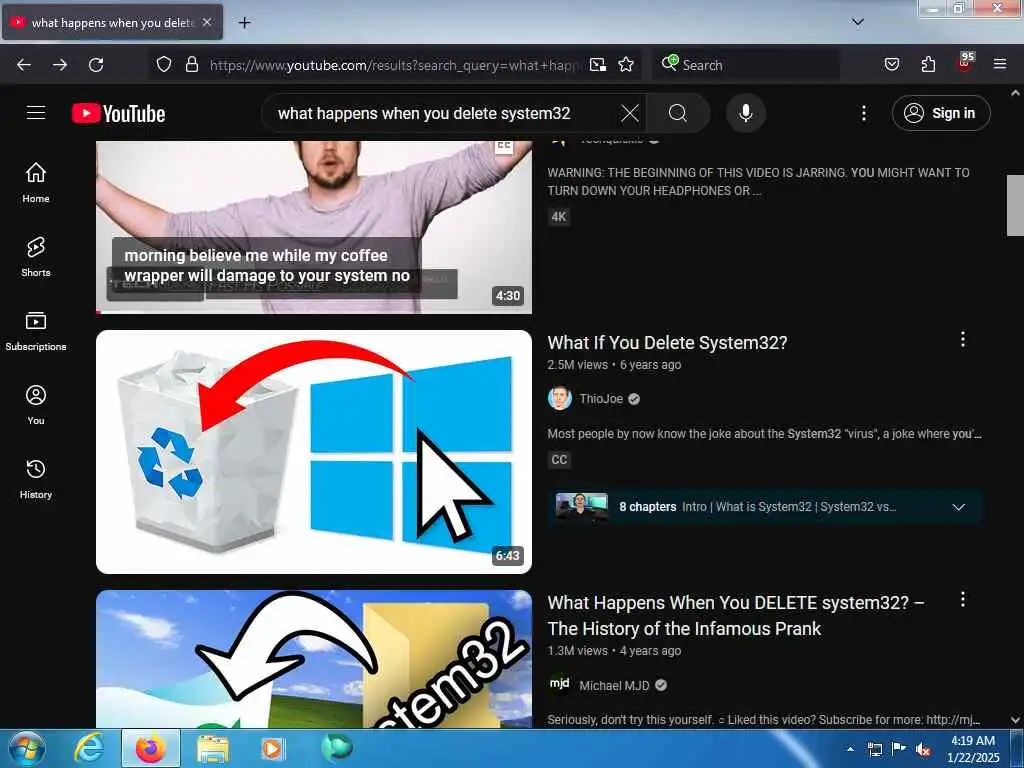Screen dimensions: 1024x768
Task: Open Shorts in the sidebar
Action: click(36, 257)
